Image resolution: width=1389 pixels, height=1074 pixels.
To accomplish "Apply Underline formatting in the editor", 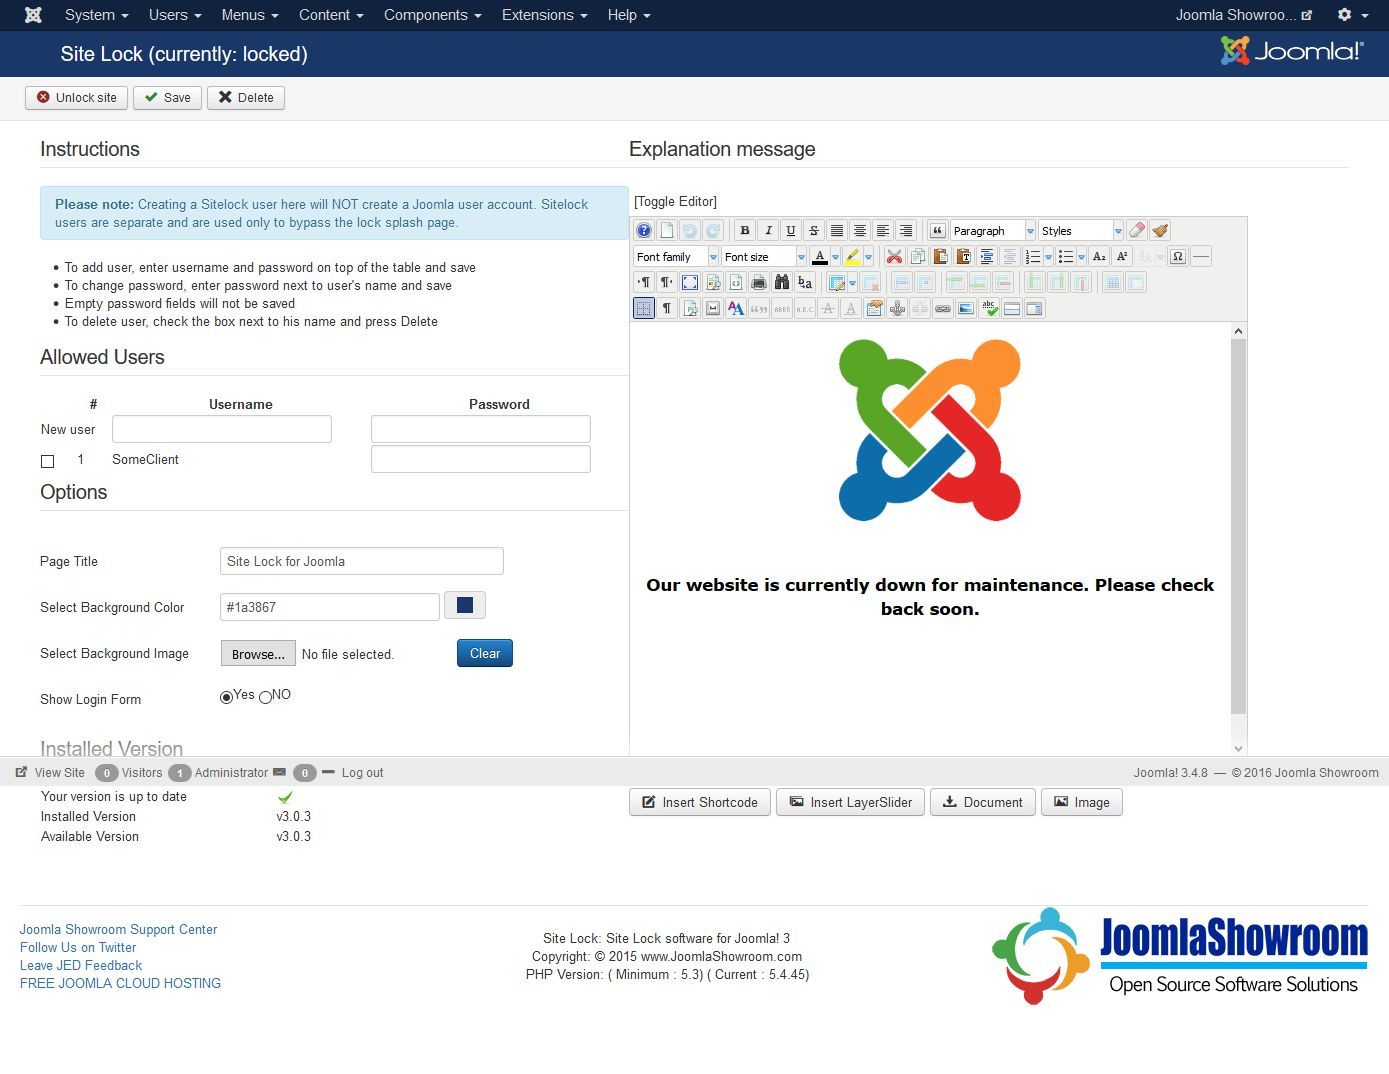I will pyautogui.click(x=791, y=230).
